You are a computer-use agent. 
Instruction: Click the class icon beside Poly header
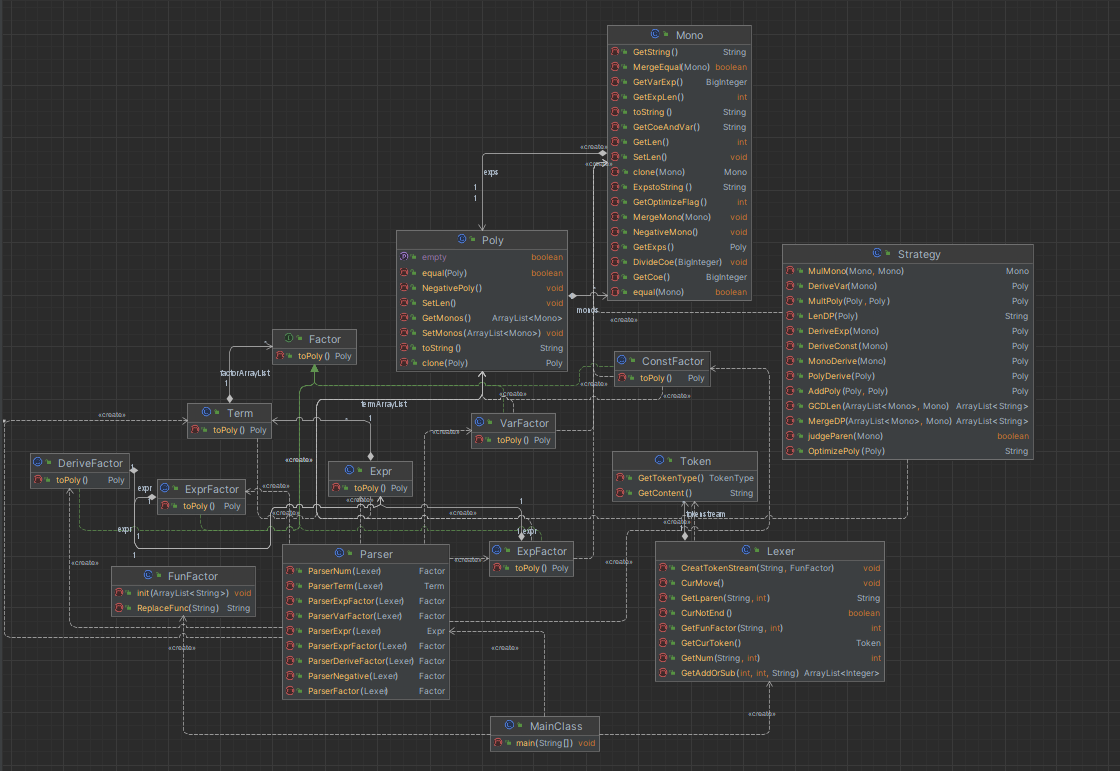tap(462, 239)
